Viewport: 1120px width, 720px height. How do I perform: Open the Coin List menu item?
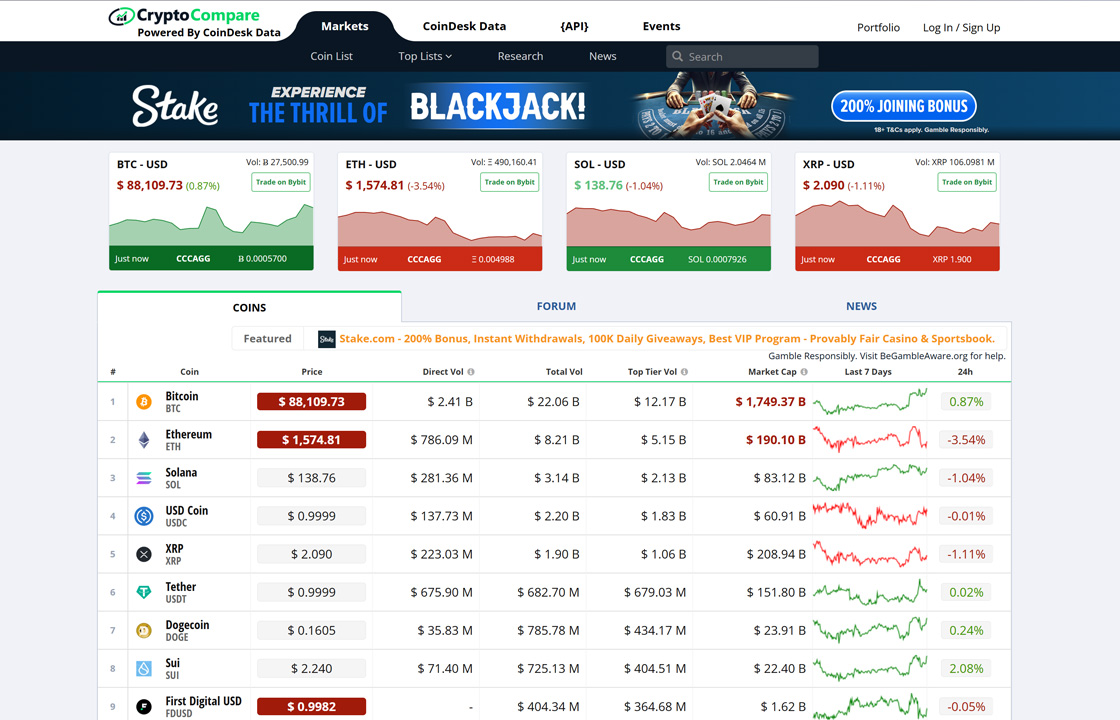[x=331, y=56]
